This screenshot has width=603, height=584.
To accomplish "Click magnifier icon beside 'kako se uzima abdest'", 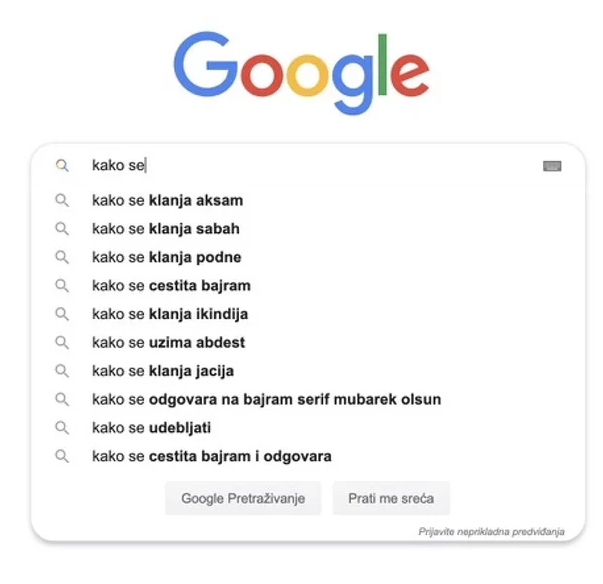I will coord(62,342).
